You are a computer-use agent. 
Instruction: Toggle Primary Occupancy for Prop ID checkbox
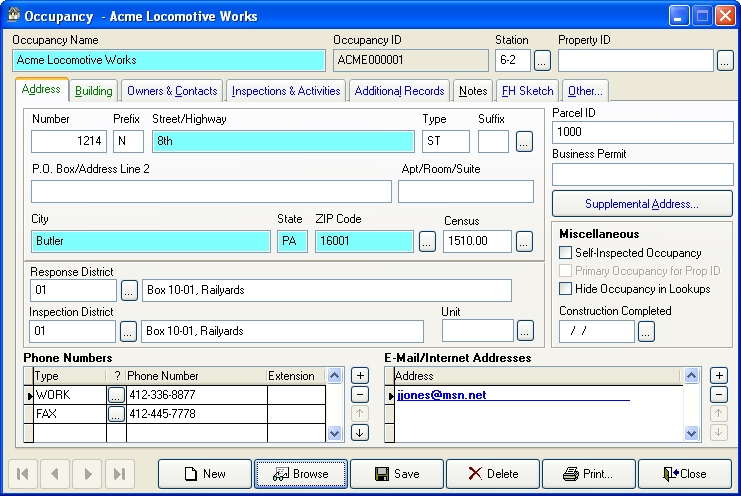(565, 271)
